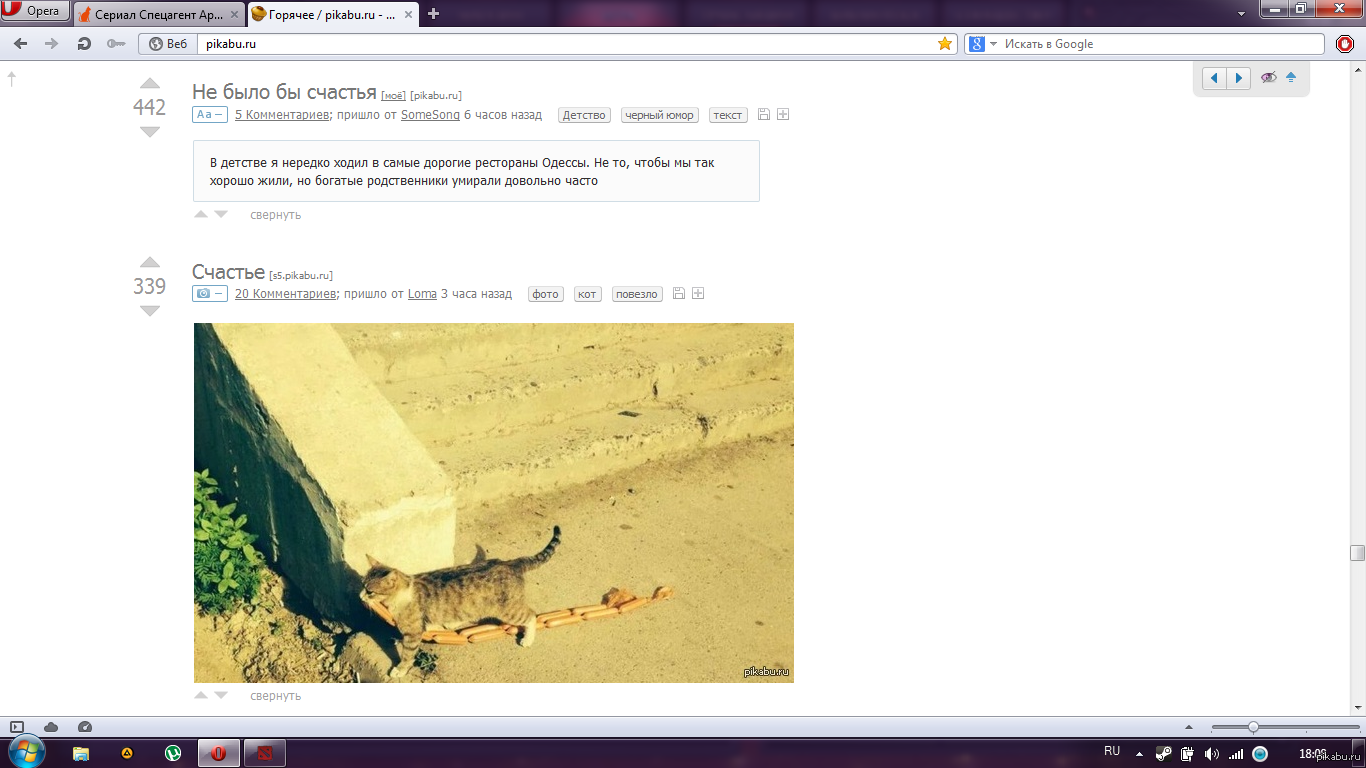Click the pikabu.ru address bar field
Viewport: 1366px width, 768px height.
tap(560, 44)
